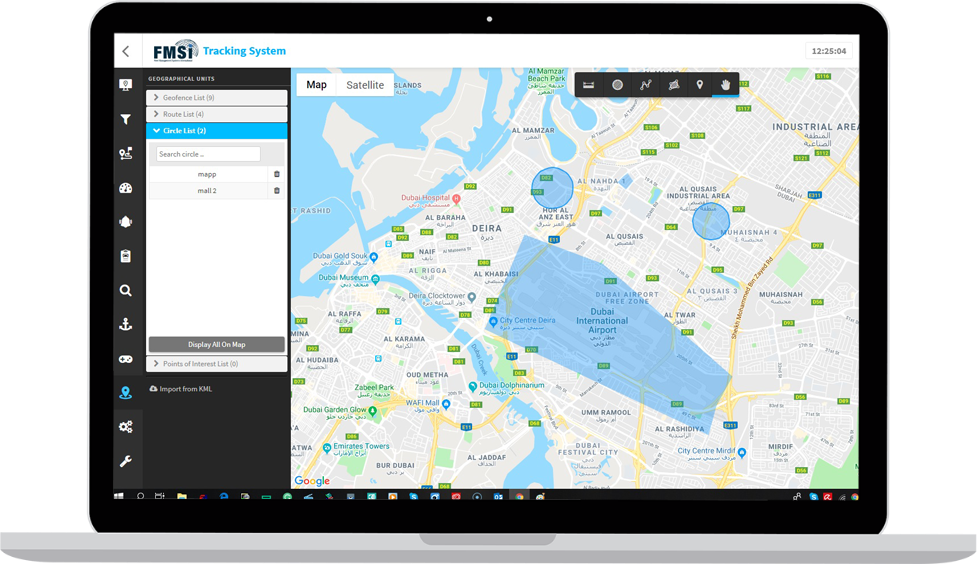
Task: Open the route tracking sidebar icon
Action: click(x=126, y=153)
